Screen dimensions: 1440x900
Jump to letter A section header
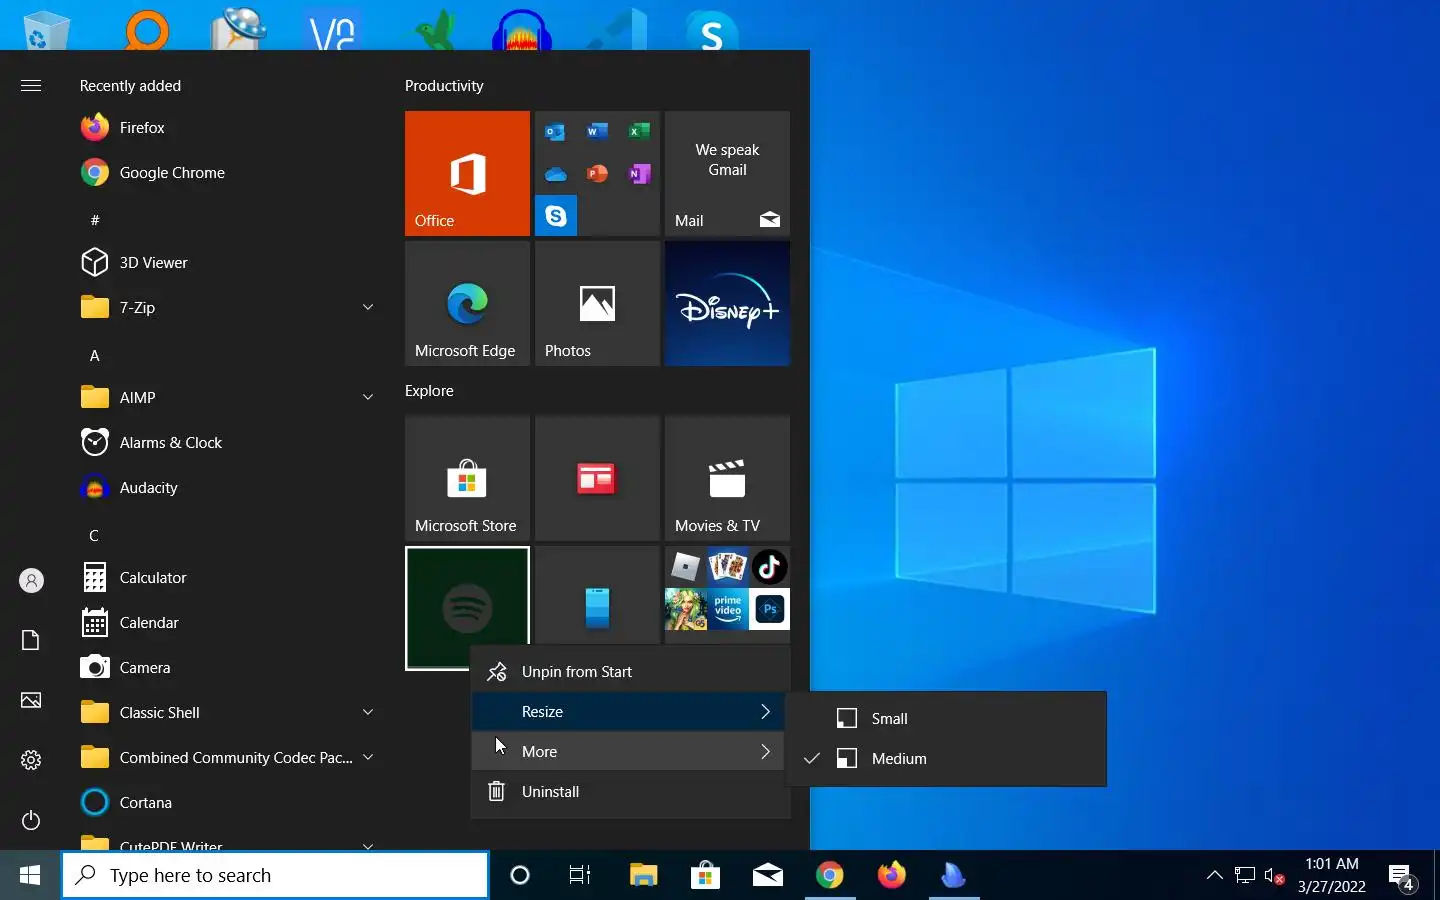(x=95, y=355)
